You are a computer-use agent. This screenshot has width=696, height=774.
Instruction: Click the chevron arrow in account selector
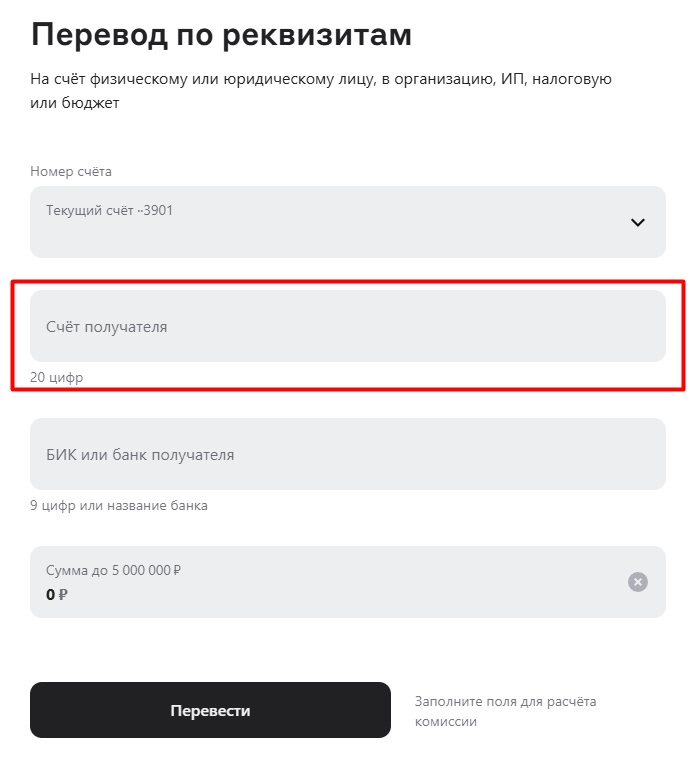(x=638, y=223)
